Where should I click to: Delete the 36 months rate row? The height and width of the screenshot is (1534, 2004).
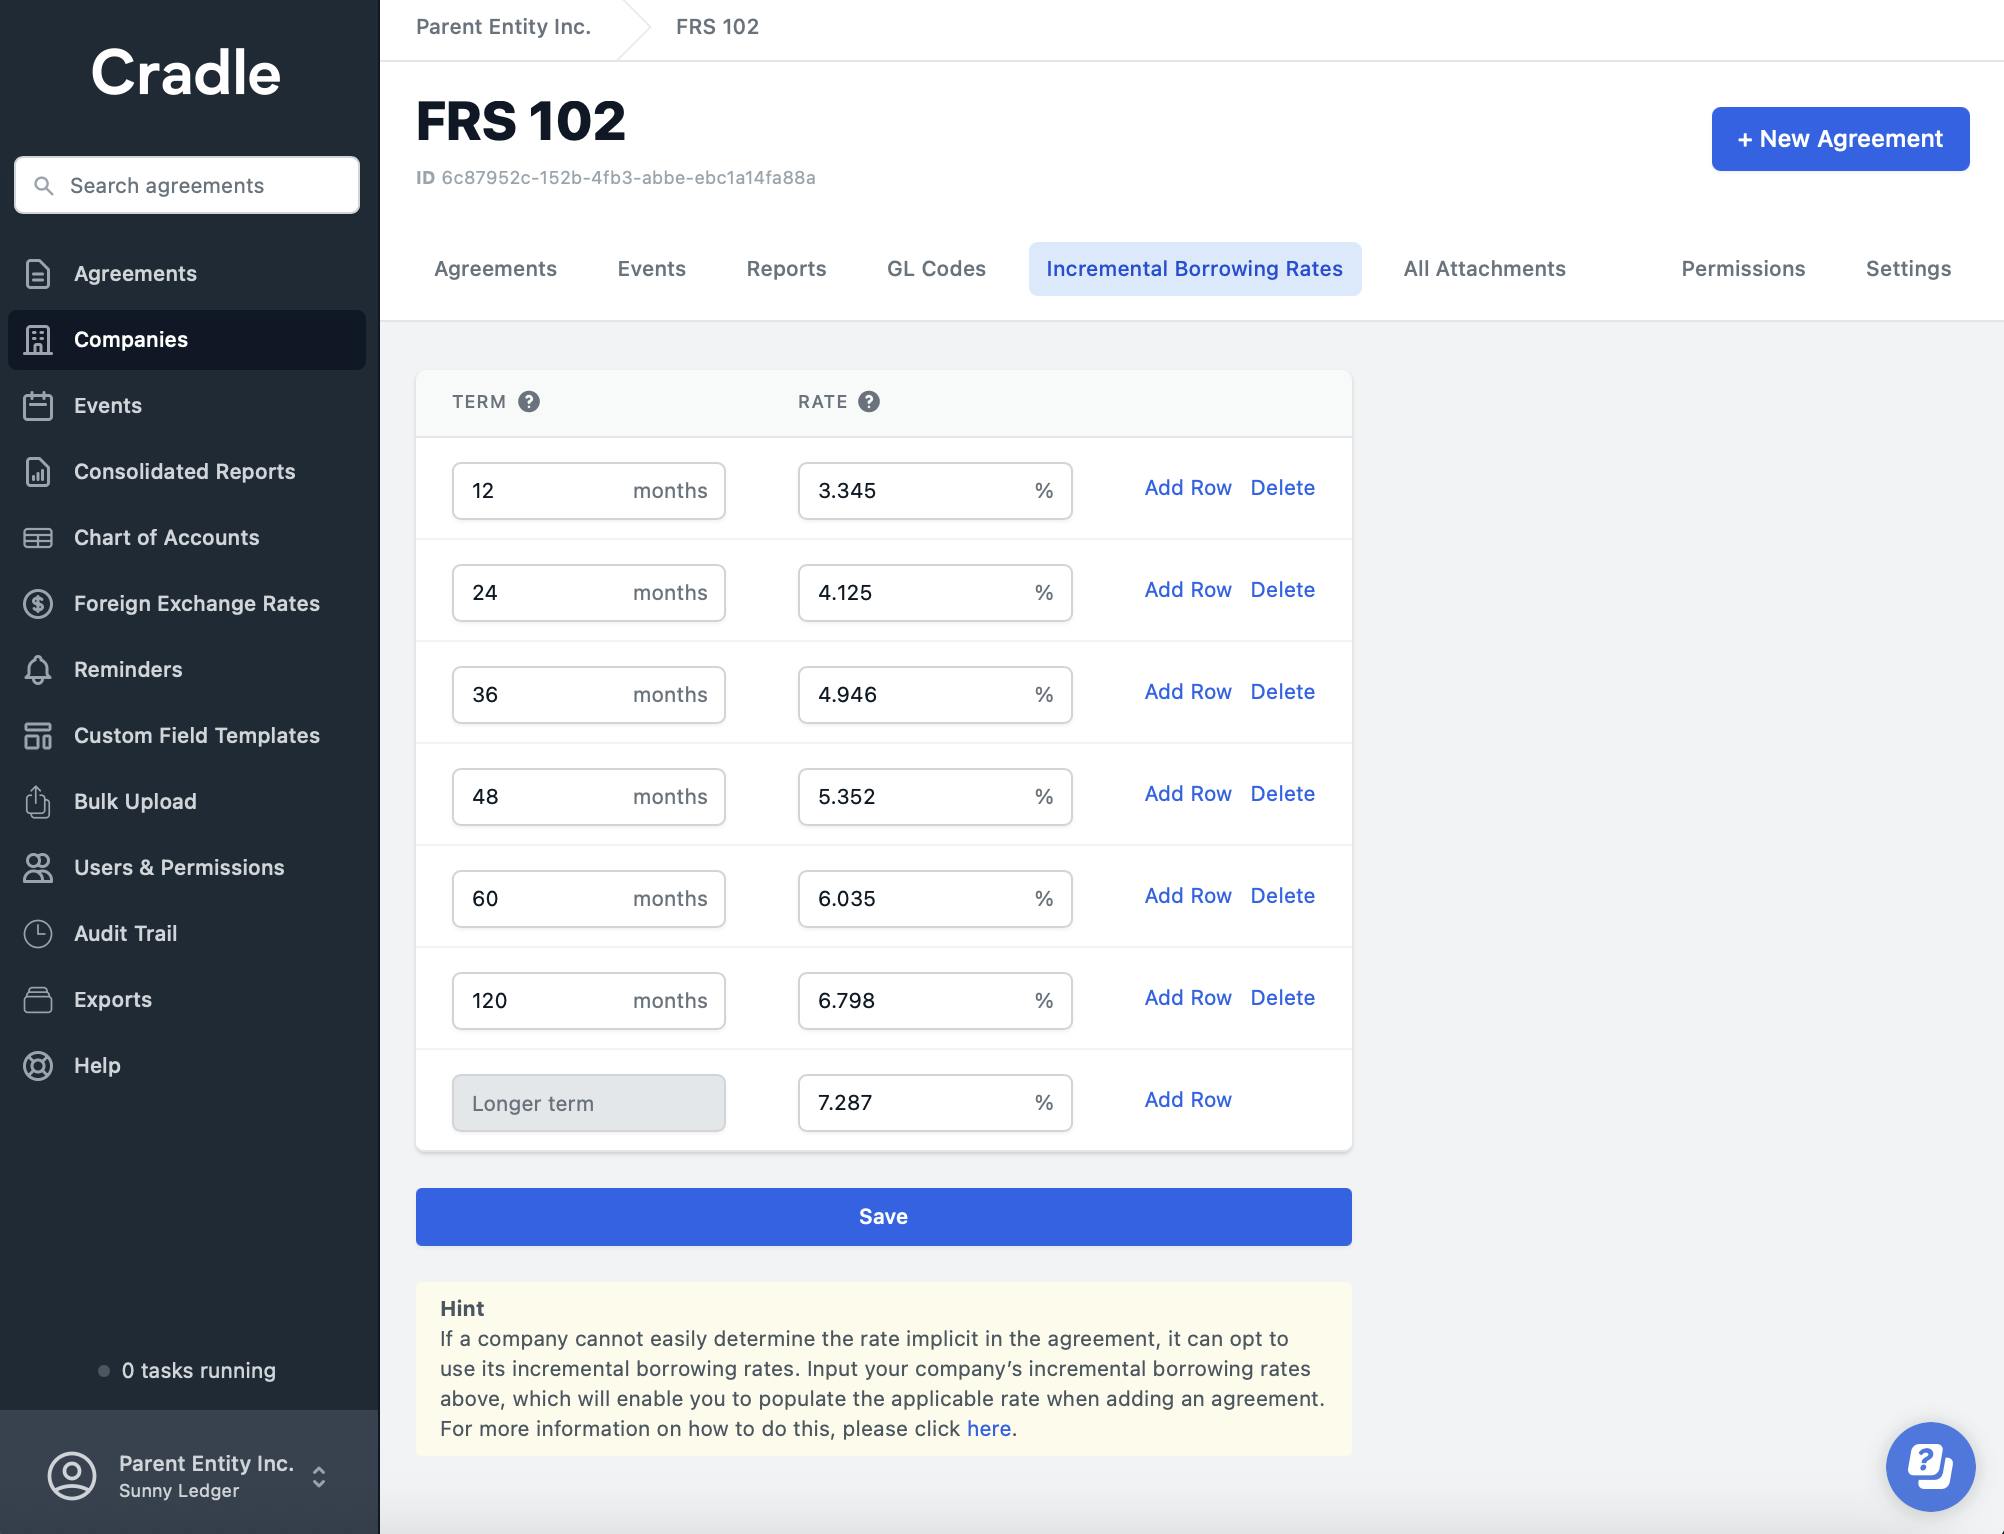point(1282,692)
